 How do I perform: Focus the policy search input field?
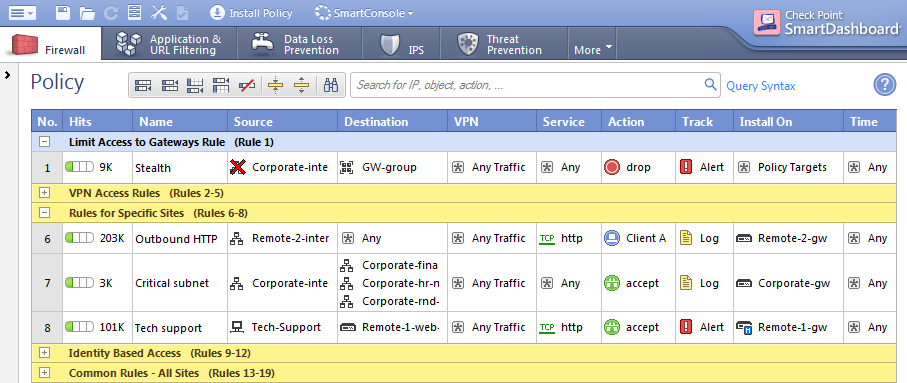(x=526, y=85)
